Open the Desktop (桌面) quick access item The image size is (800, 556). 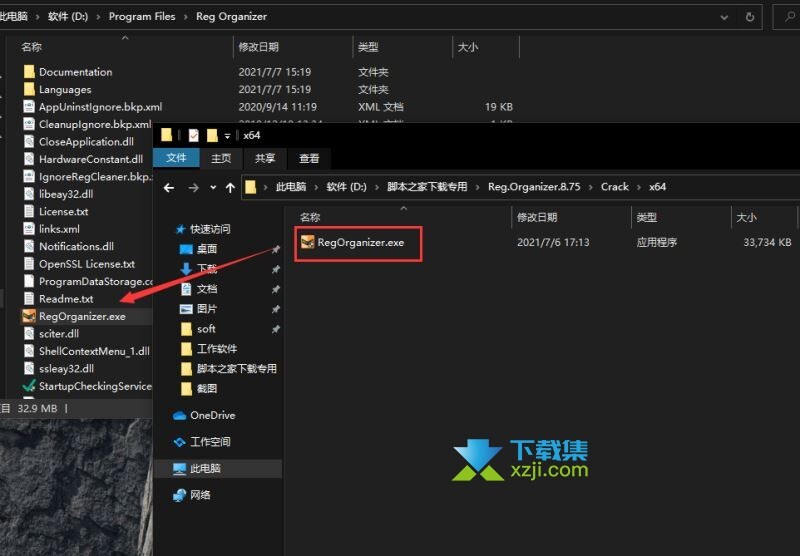tap(207, 249)
